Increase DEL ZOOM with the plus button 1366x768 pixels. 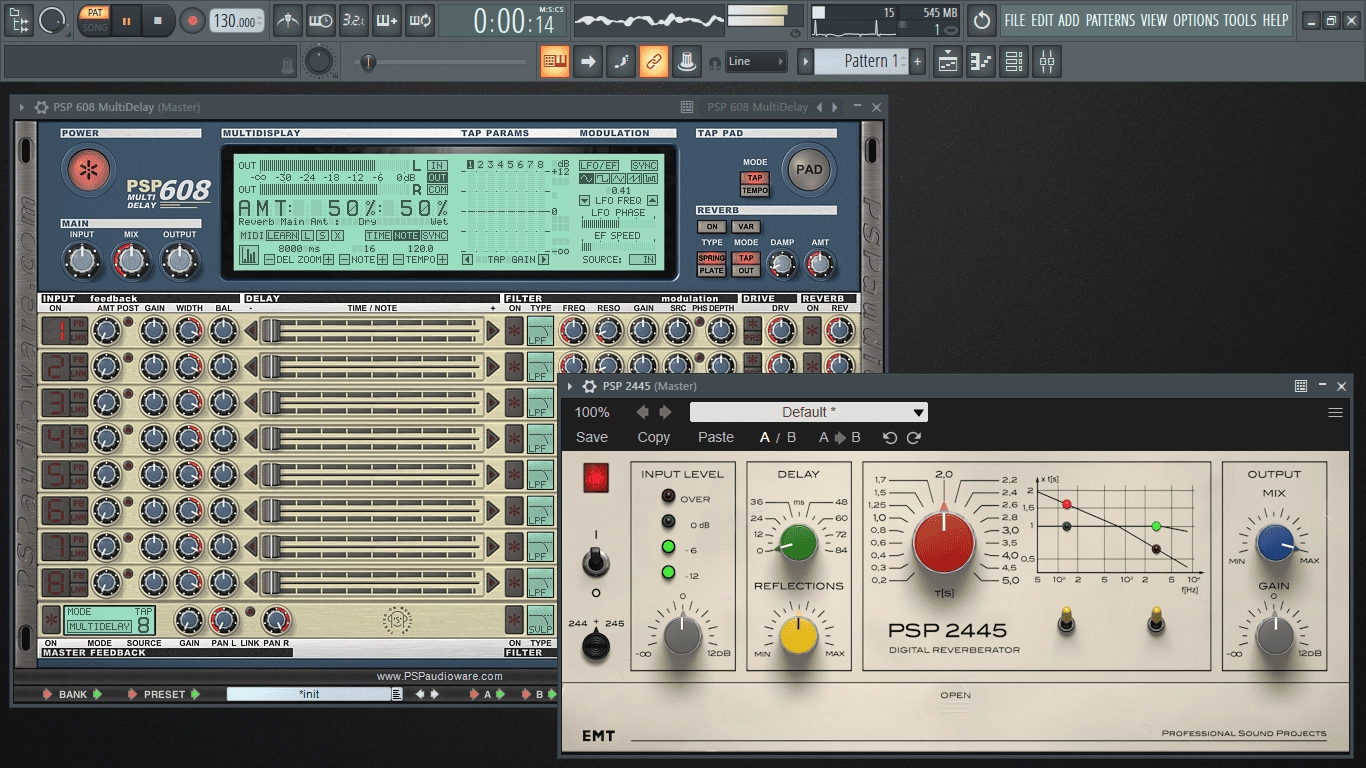(330, 260)
